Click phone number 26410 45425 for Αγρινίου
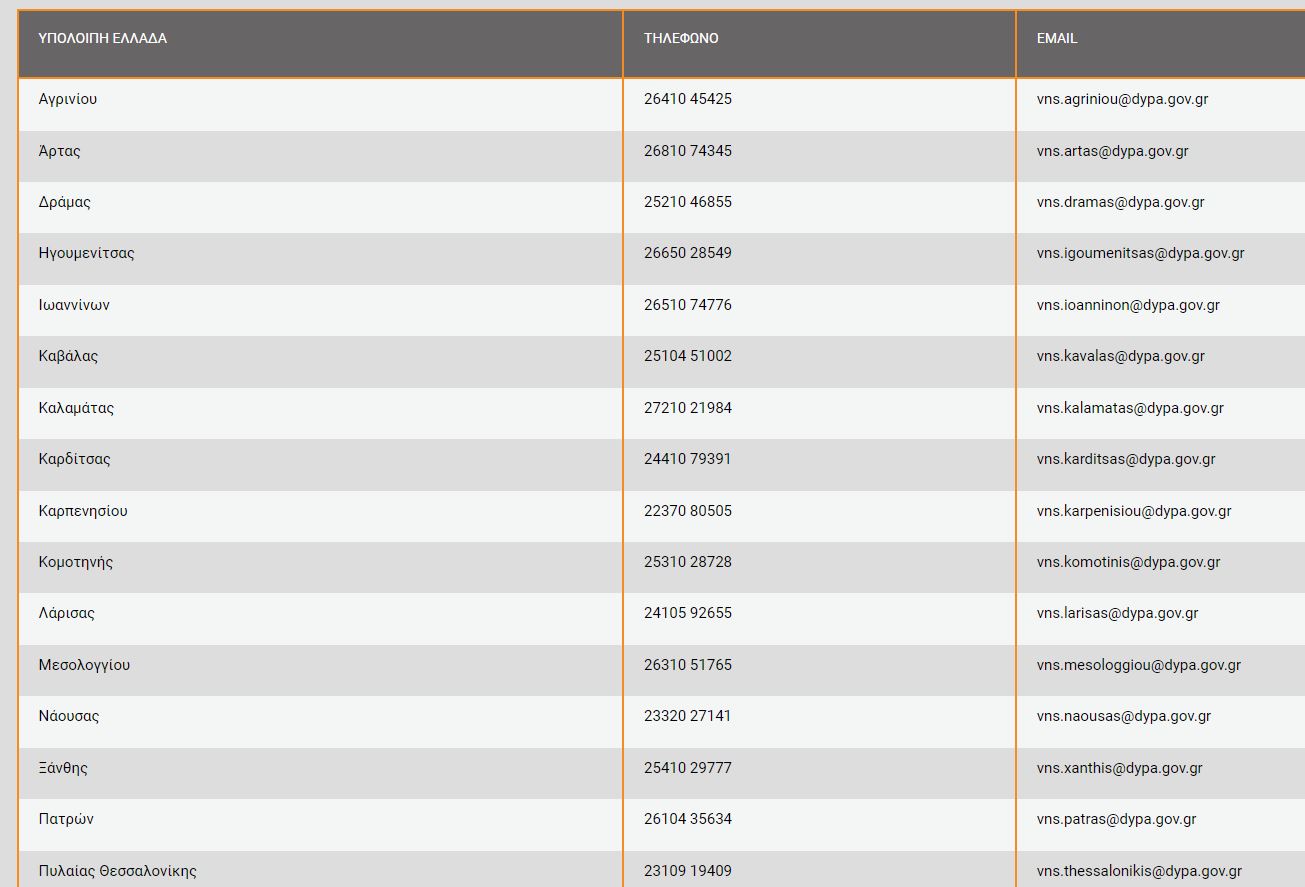The image size is (1305, 887). (x=687, y=99)
